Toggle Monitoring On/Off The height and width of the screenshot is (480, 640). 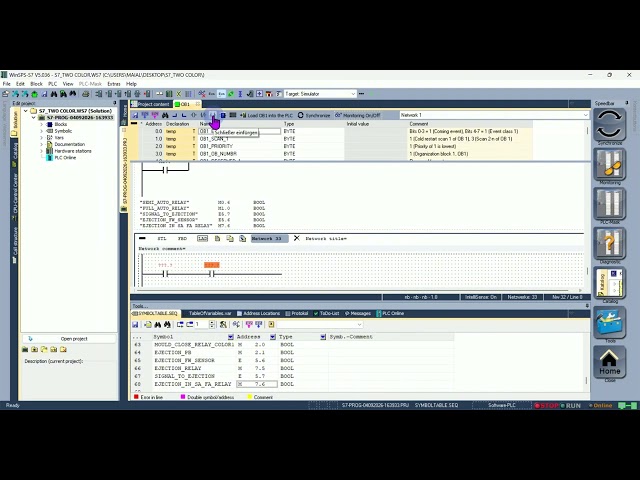358,116
